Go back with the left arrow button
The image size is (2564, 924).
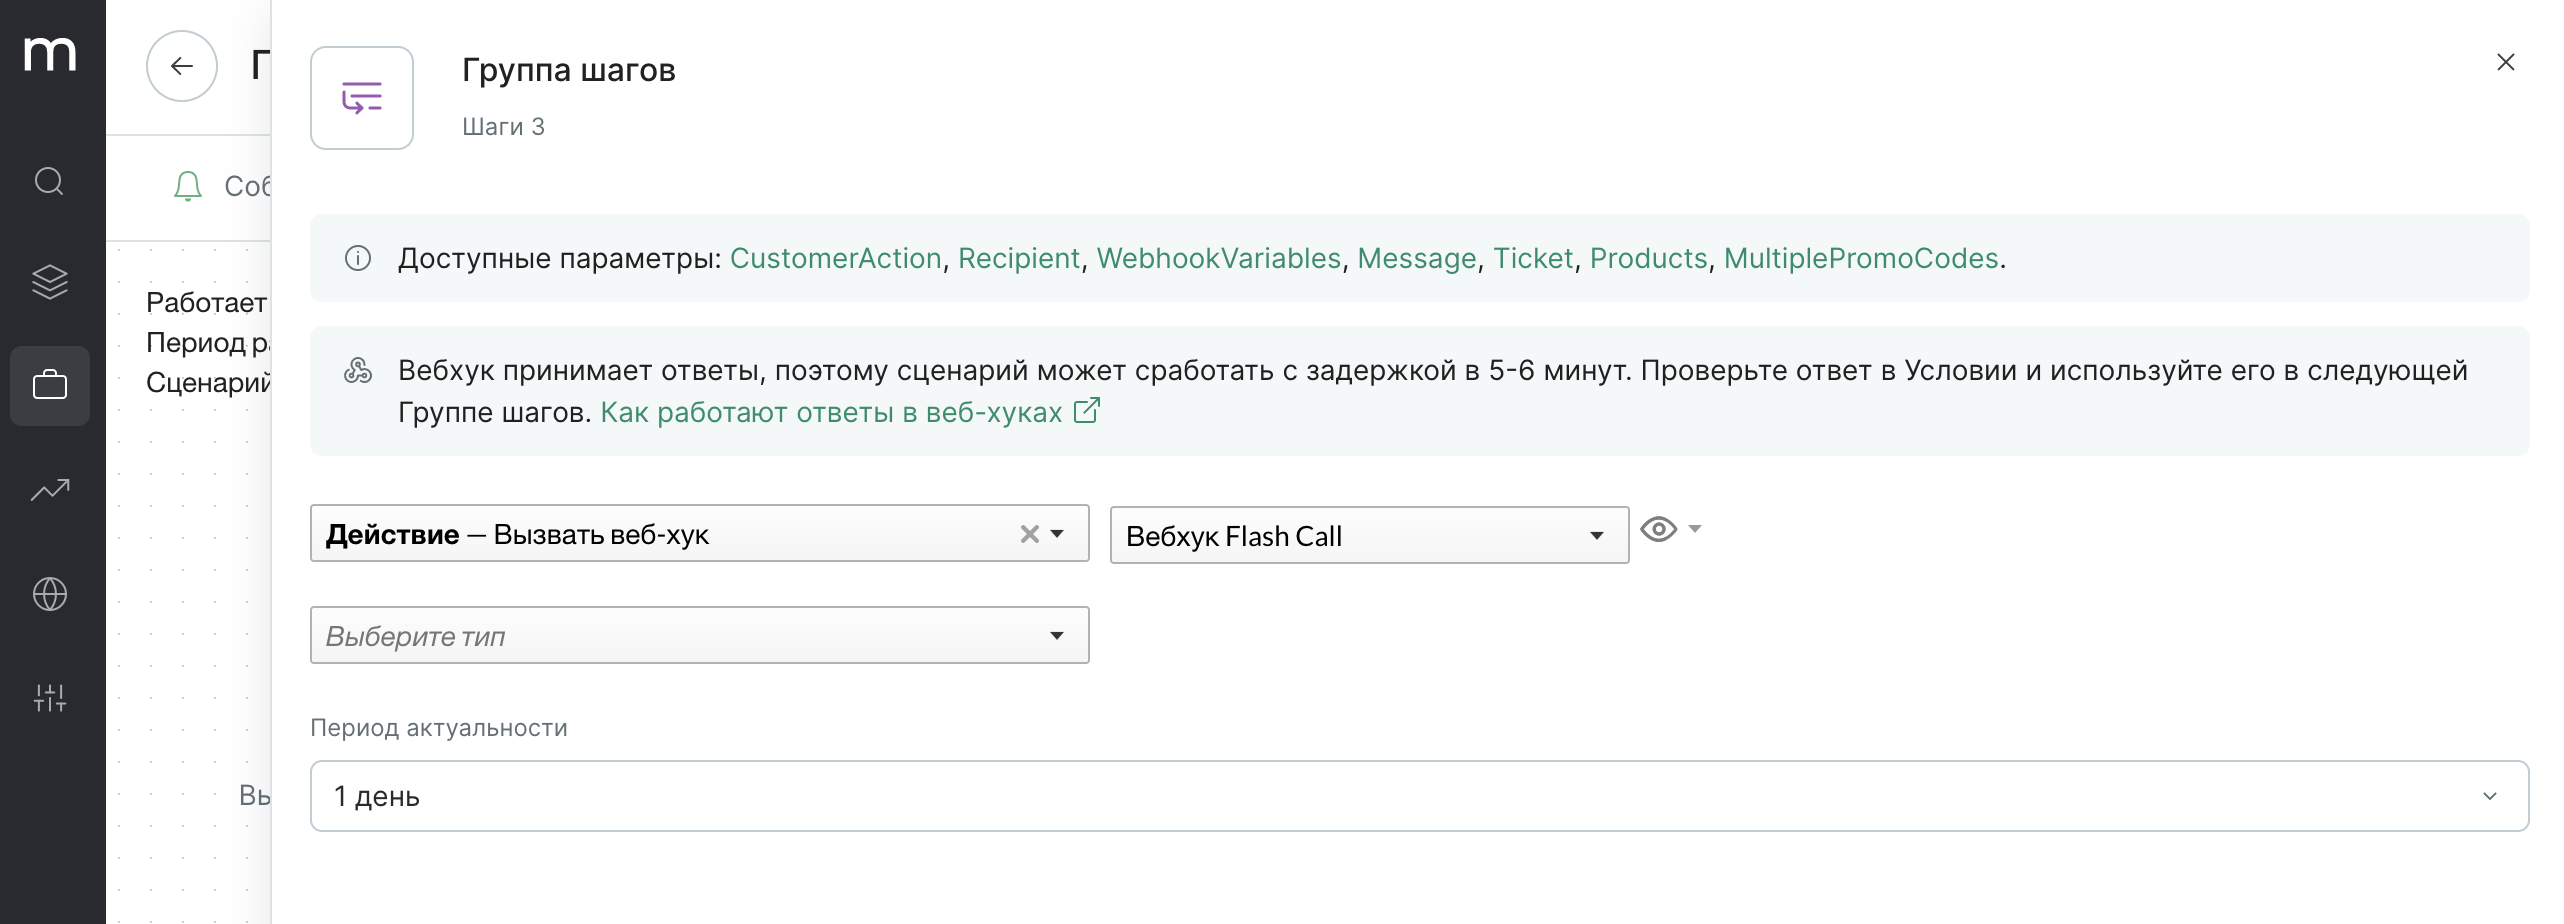point(182,66)
